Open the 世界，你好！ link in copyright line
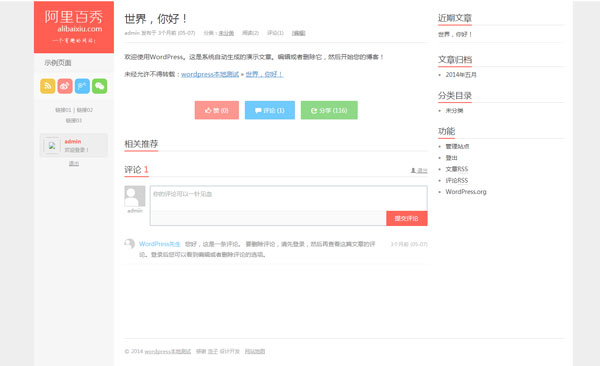This screenshot has width=600, height=366. click(264, 74)
